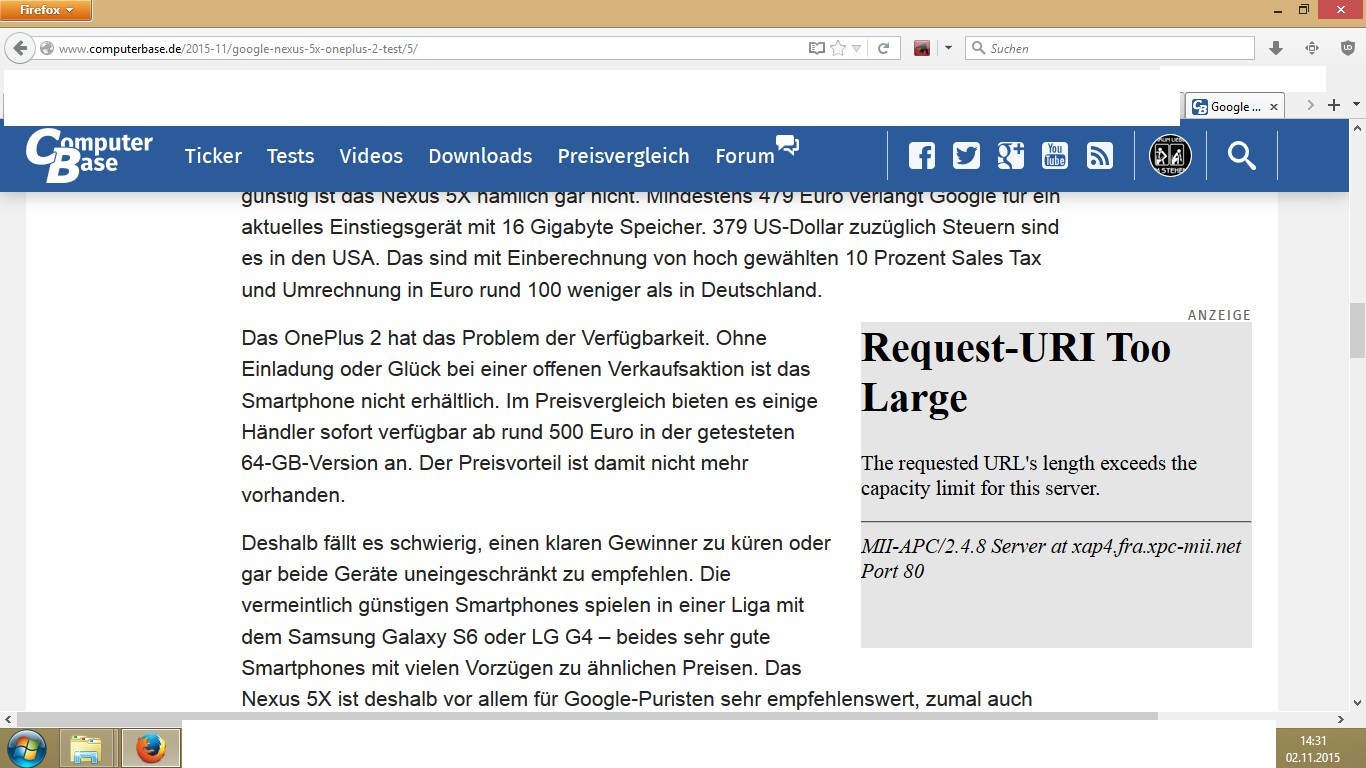Click the ANZEIGE label
The height and width of the screenshot is (768, 1366).
(1219, 315)
